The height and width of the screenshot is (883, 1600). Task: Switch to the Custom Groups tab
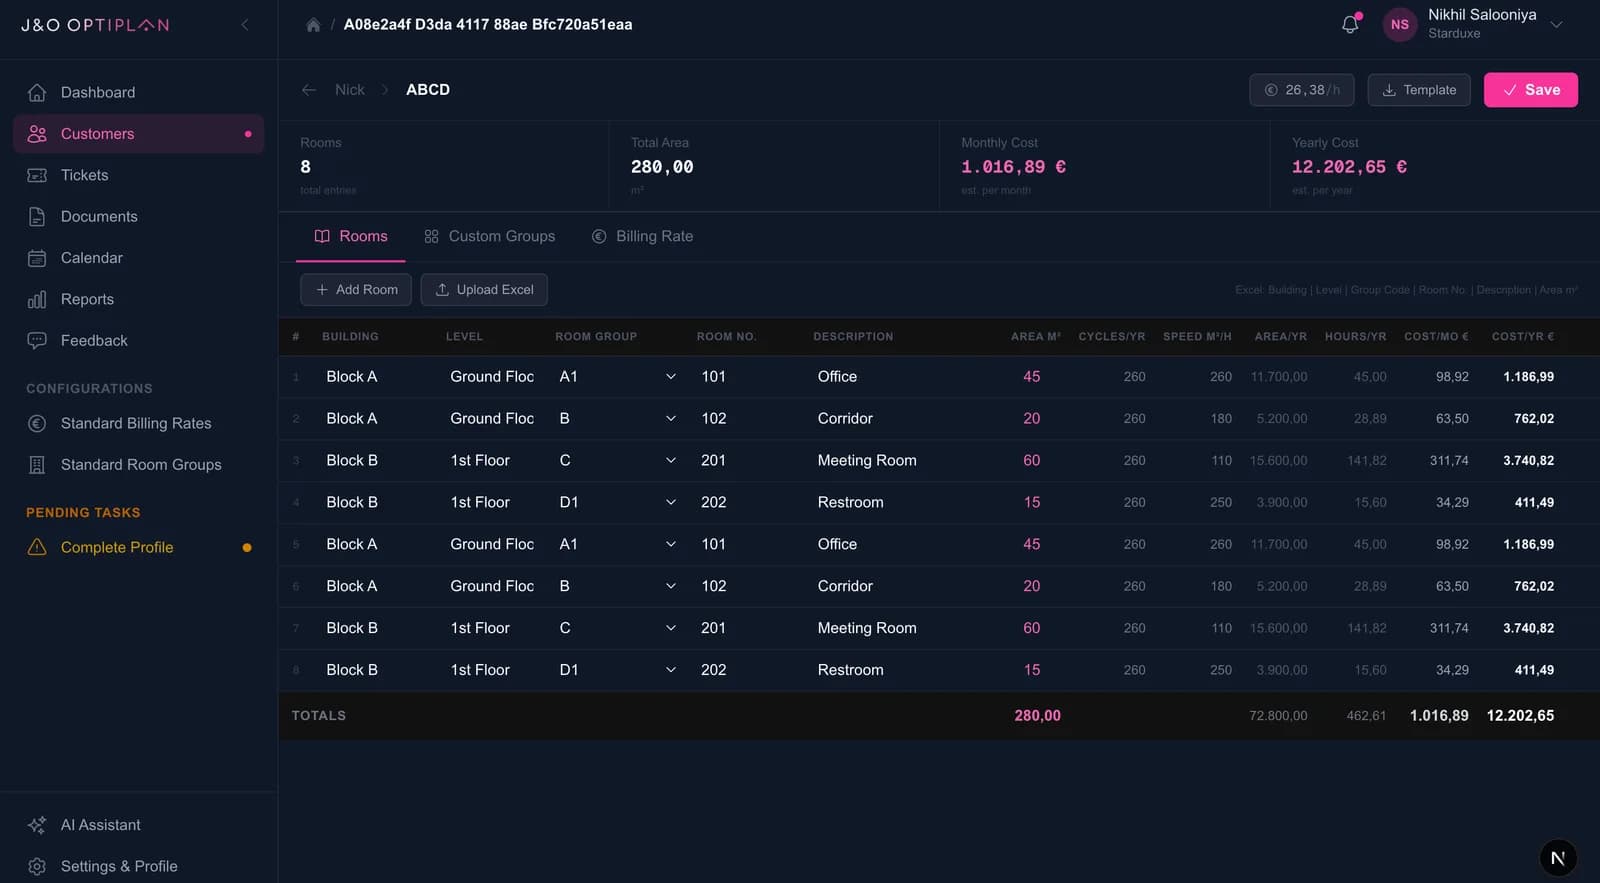(x=489, y=237)
